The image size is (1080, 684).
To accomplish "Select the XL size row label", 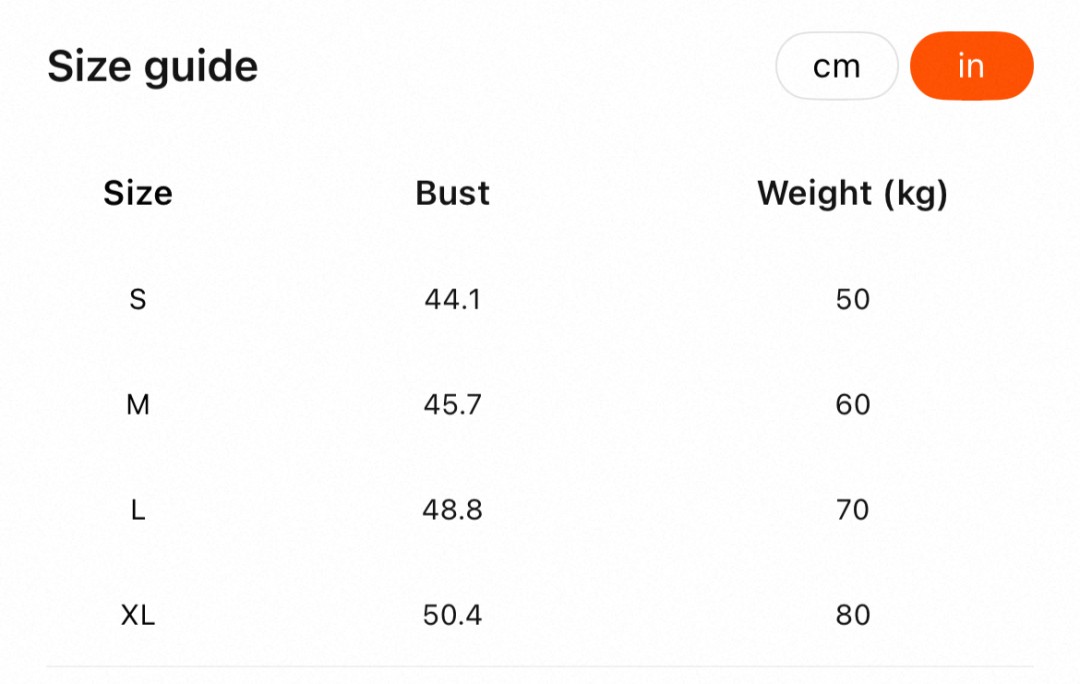I will pyautogui.click(x=138, y=615).
